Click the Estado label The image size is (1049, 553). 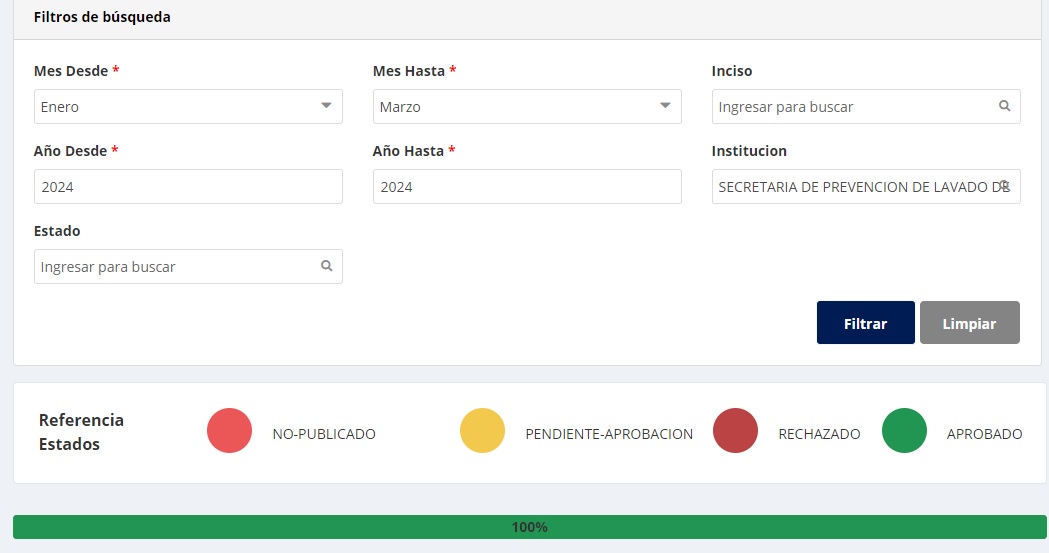(x=57, y=231)
